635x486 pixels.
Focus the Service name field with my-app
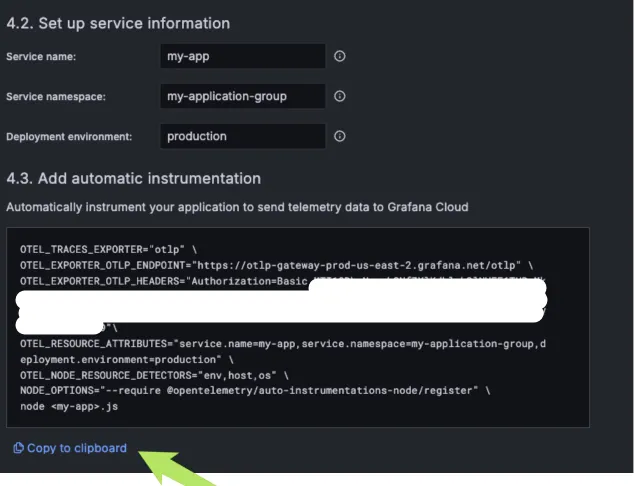click(x=242, y=57)
